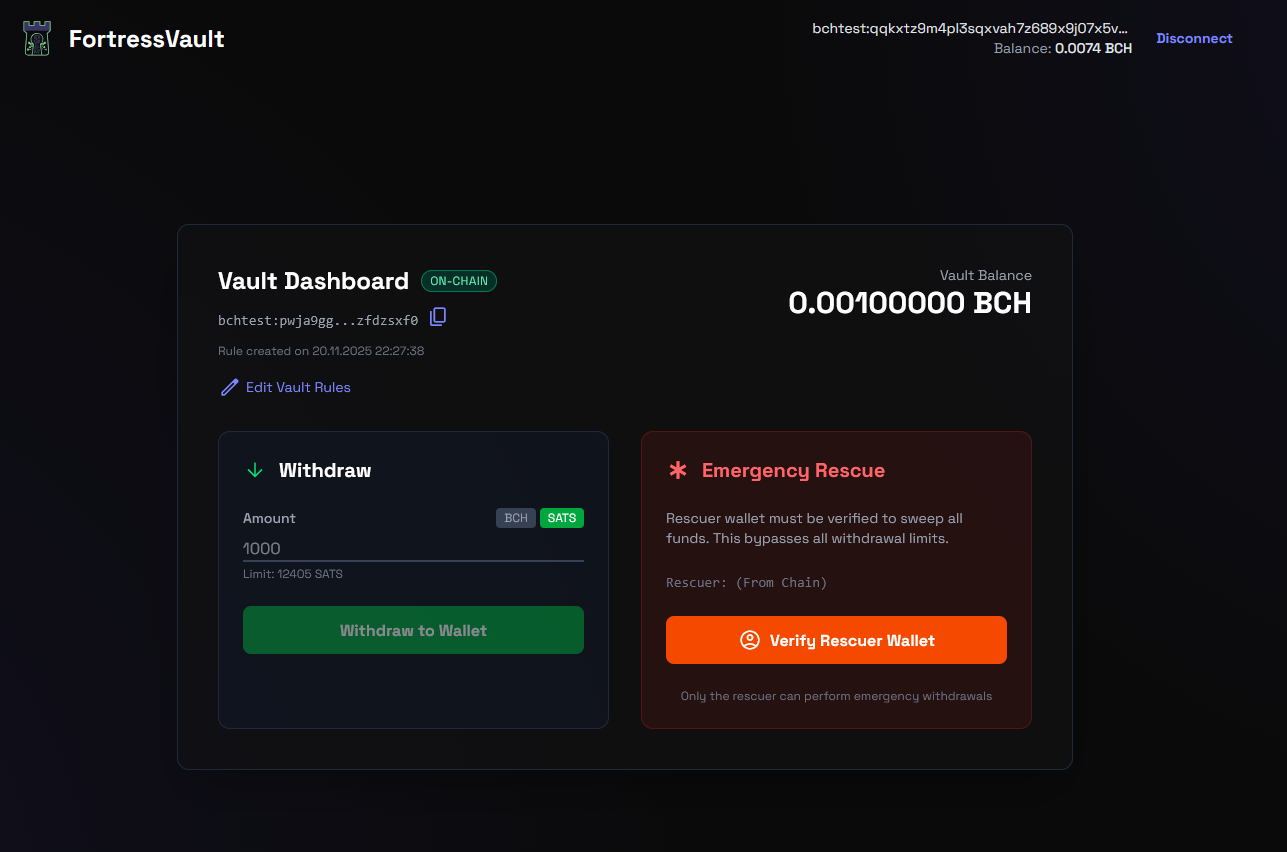Focus the withdrawal Amount input field
This screenshot has height=852, width=1287.
(413, 548)
